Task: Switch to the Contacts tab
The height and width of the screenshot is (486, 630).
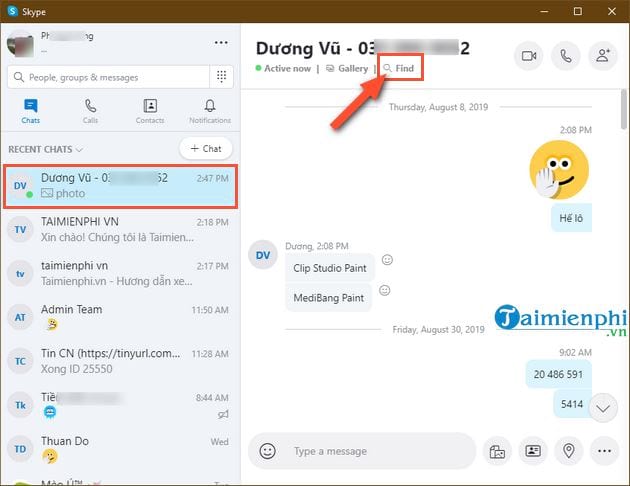Action: [150, 111]
